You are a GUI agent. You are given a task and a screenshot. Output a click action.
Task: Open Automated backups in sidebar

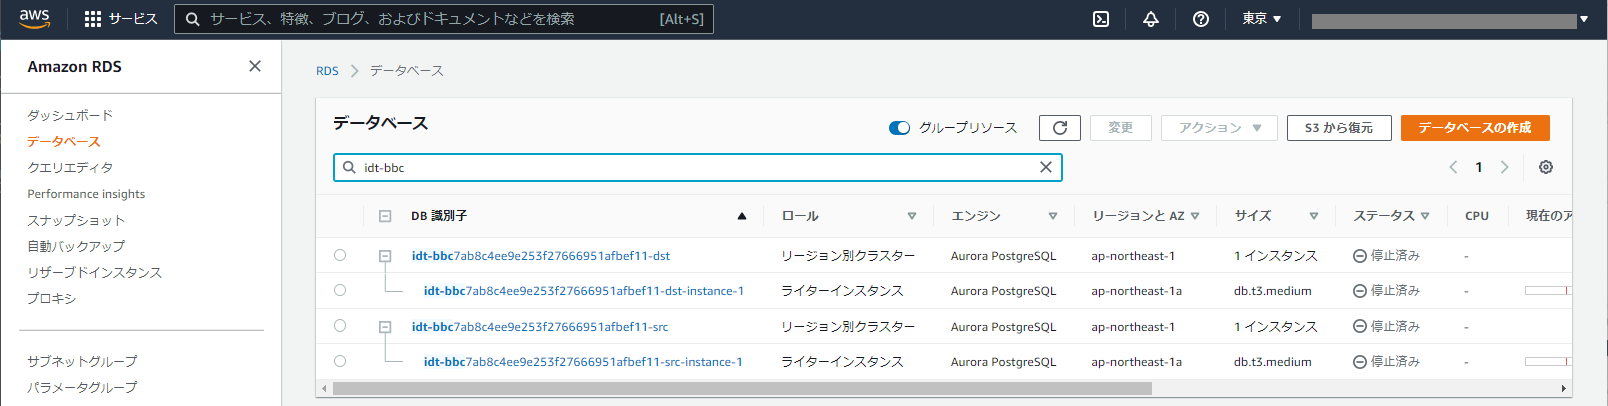[x=76, y=246]
